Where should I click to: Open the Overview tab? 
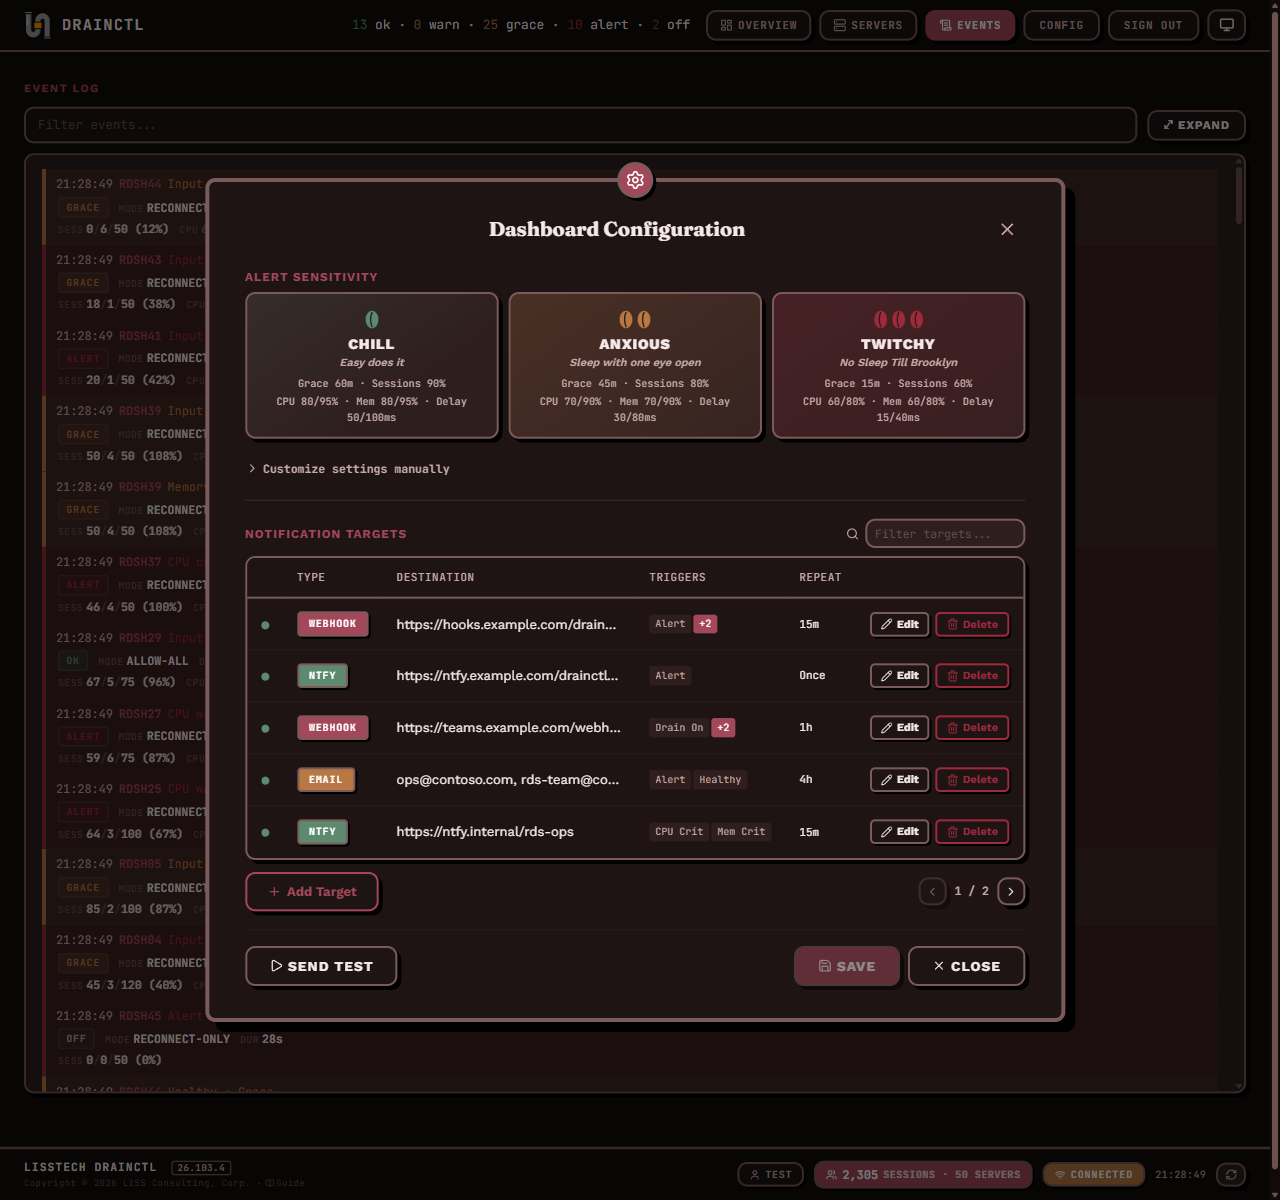[x=759, y=25]
